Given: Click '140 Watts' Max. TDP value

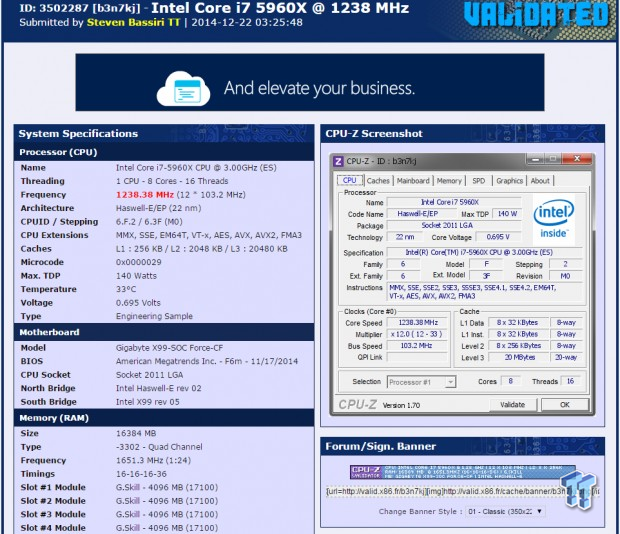Looking at the screenshot, I should [x=136, y=276].
